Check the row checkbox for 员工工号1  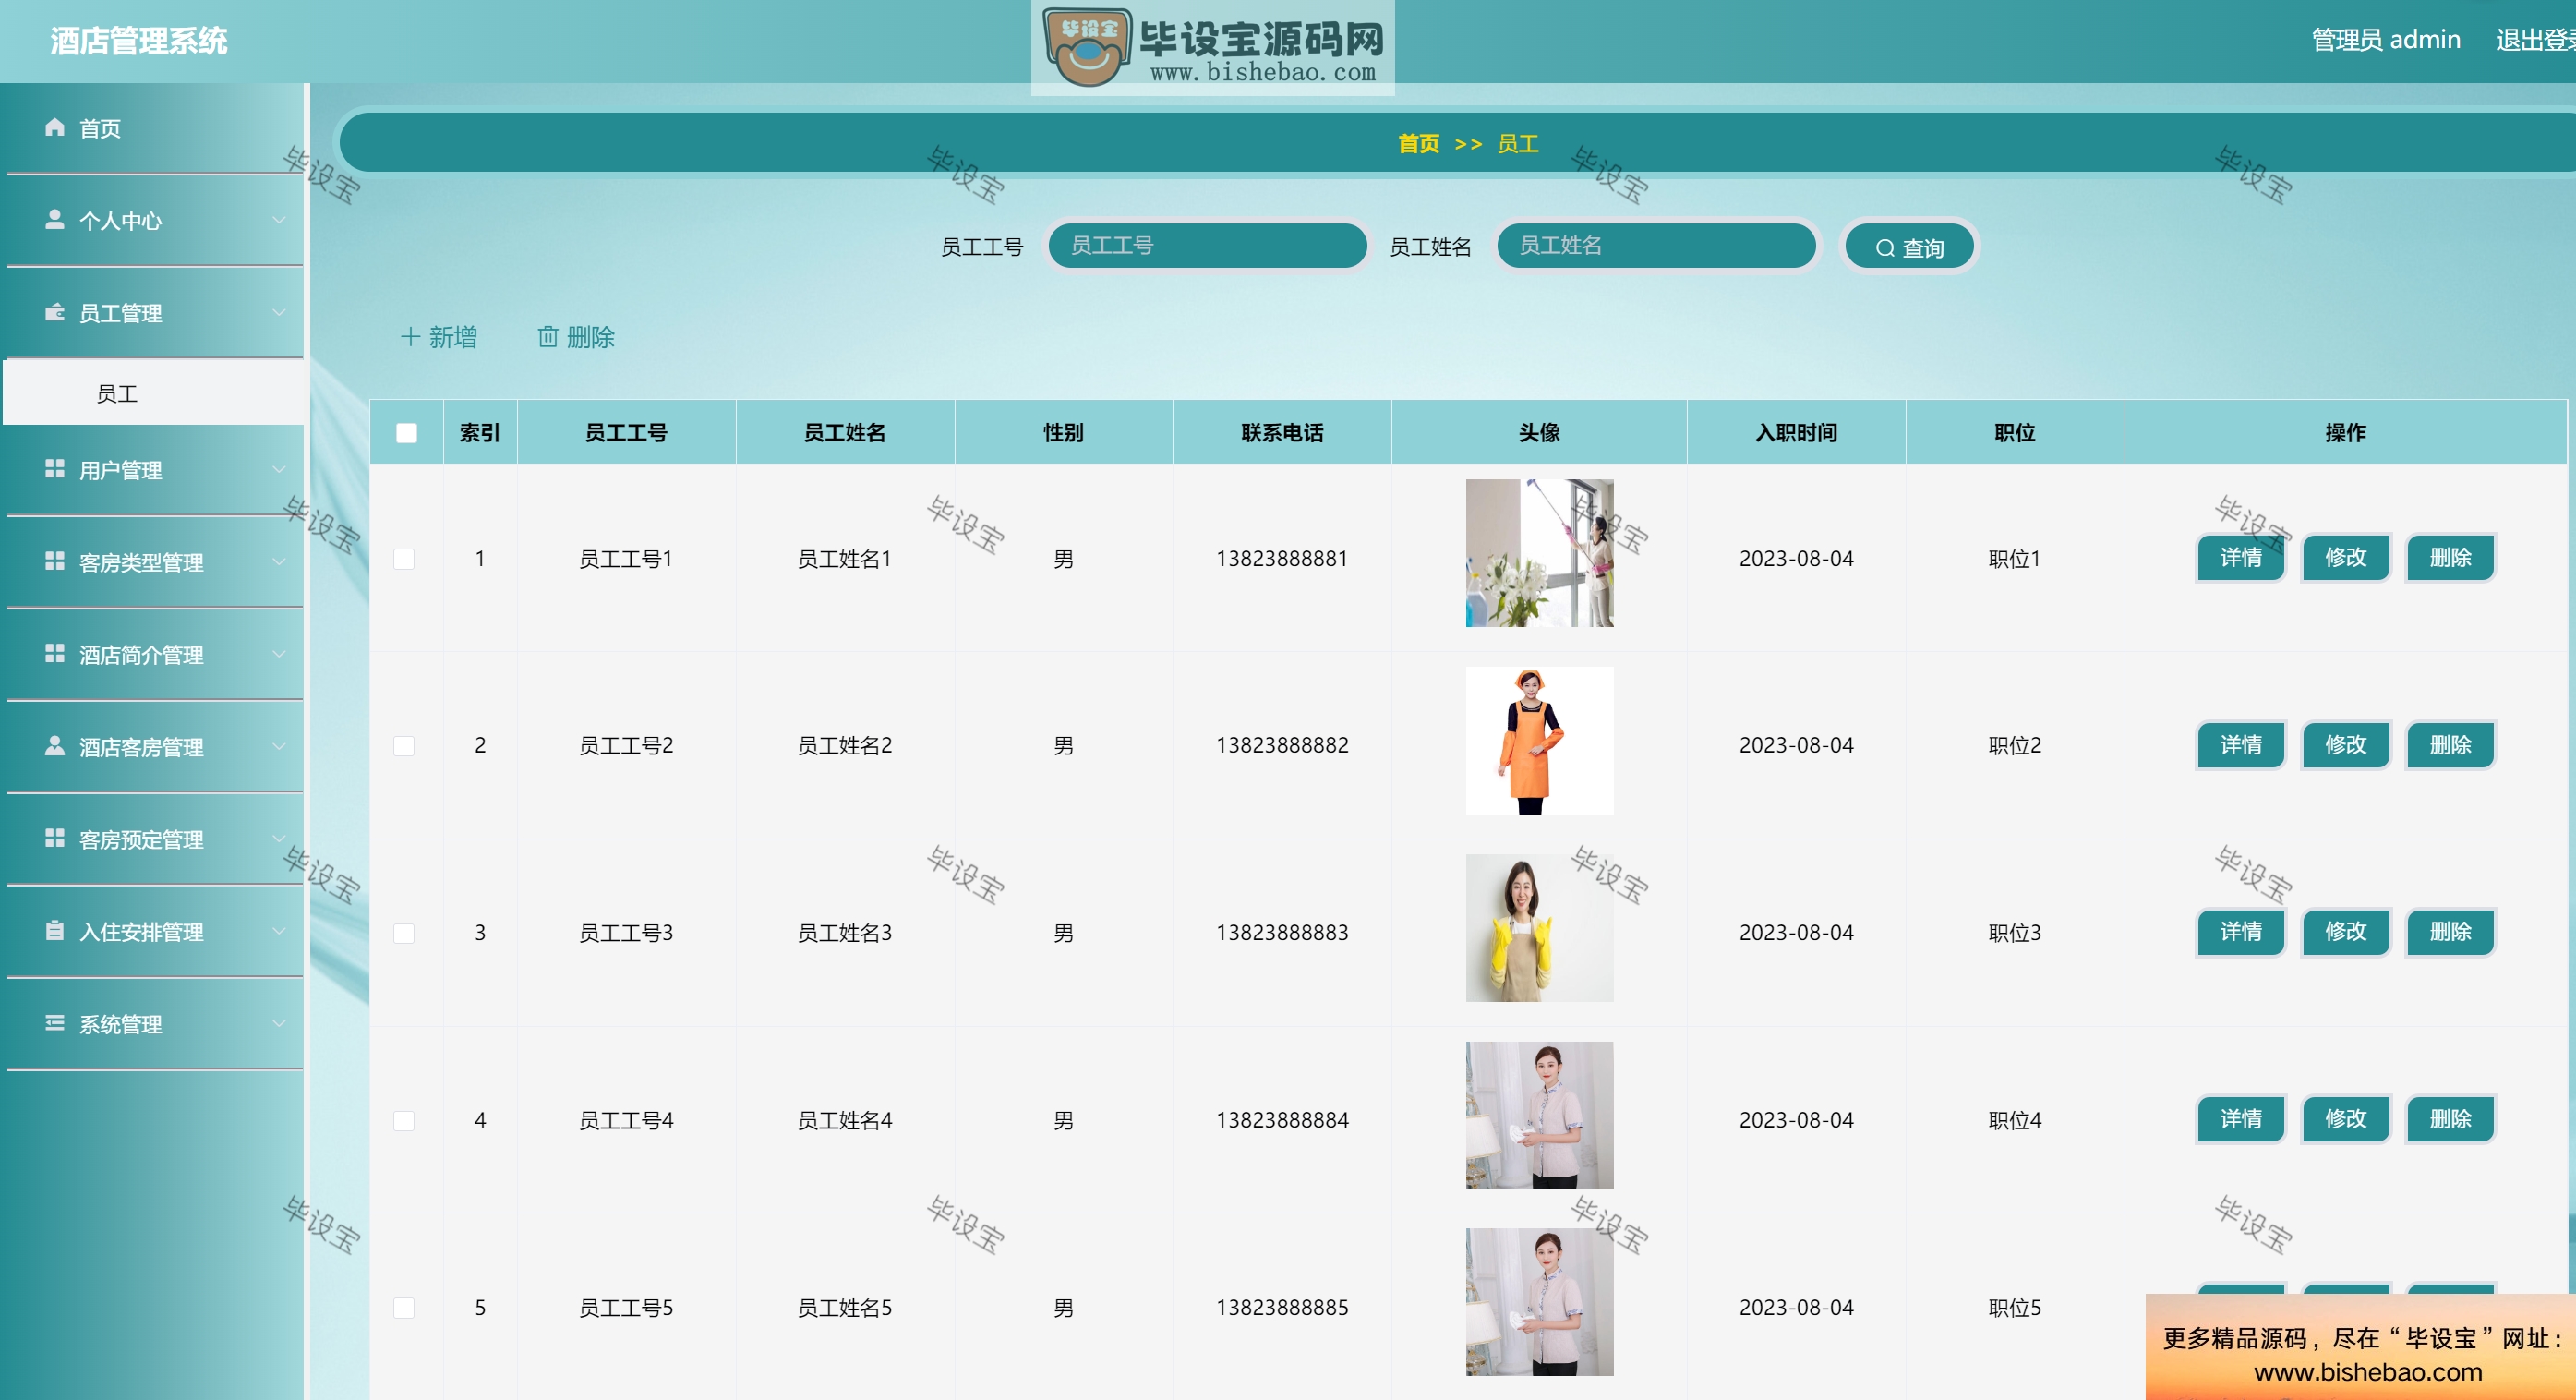404,559
